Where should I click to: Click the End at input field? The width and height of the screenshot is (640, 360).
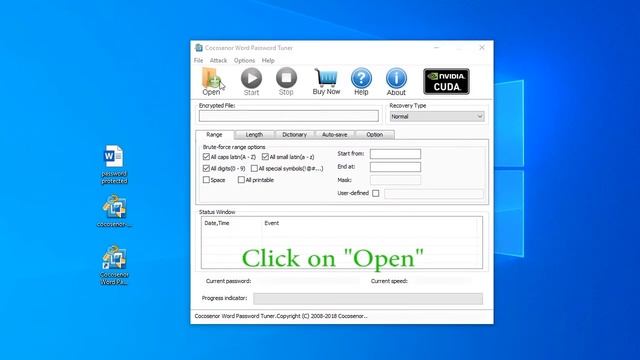click(x=395, y=167)
